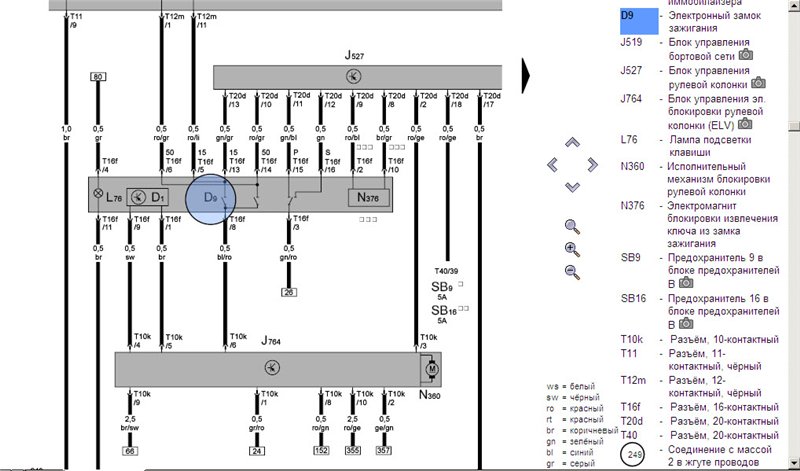
Task: Pan diagram up with the up arrow
Action: click(x=572, y=140)
